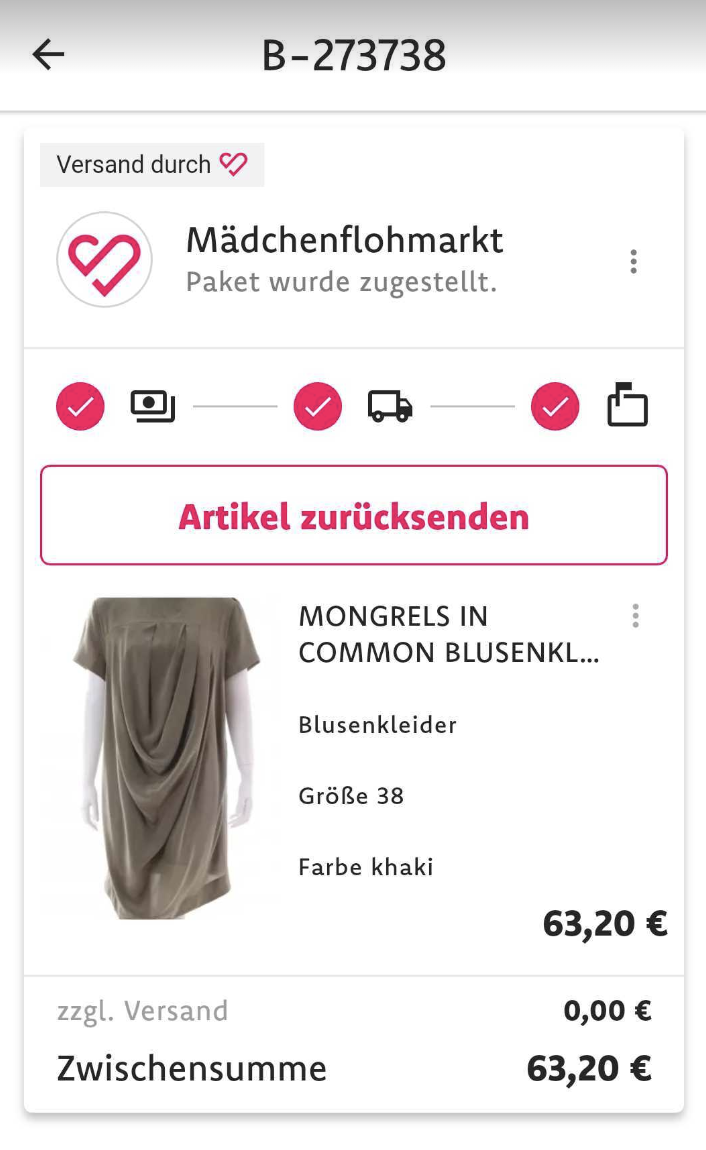706x1150 pixels.
Task: Click the heart icon in Versand durch badge
Action: point(232,163)
